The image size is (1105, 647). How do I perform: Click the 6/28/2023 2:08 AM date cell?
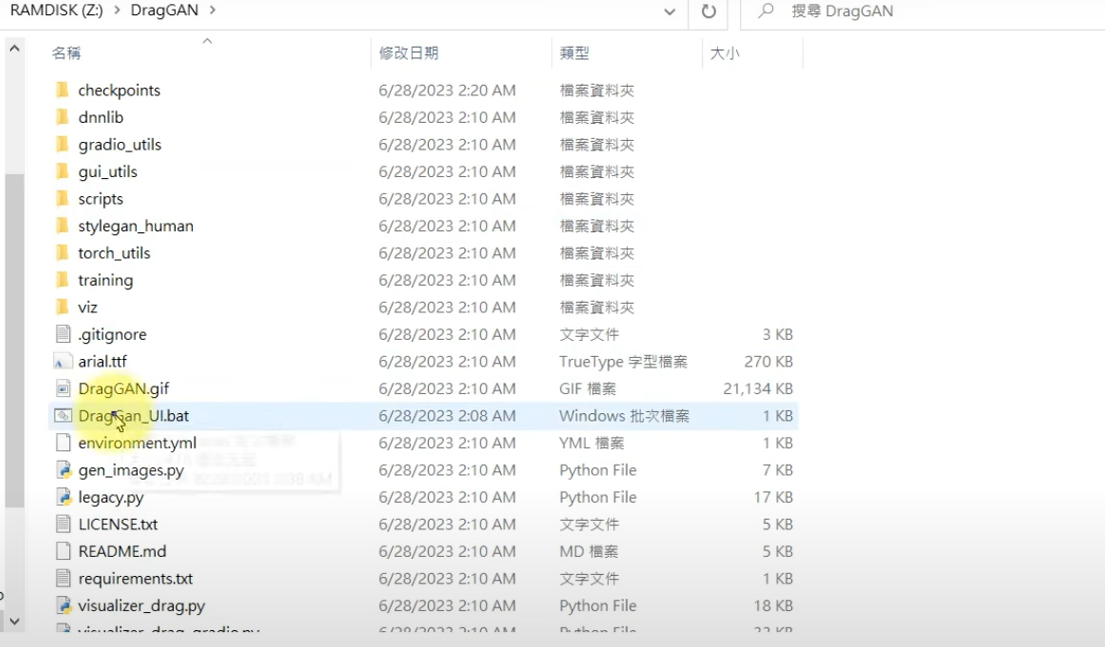(x=447, y=416)
